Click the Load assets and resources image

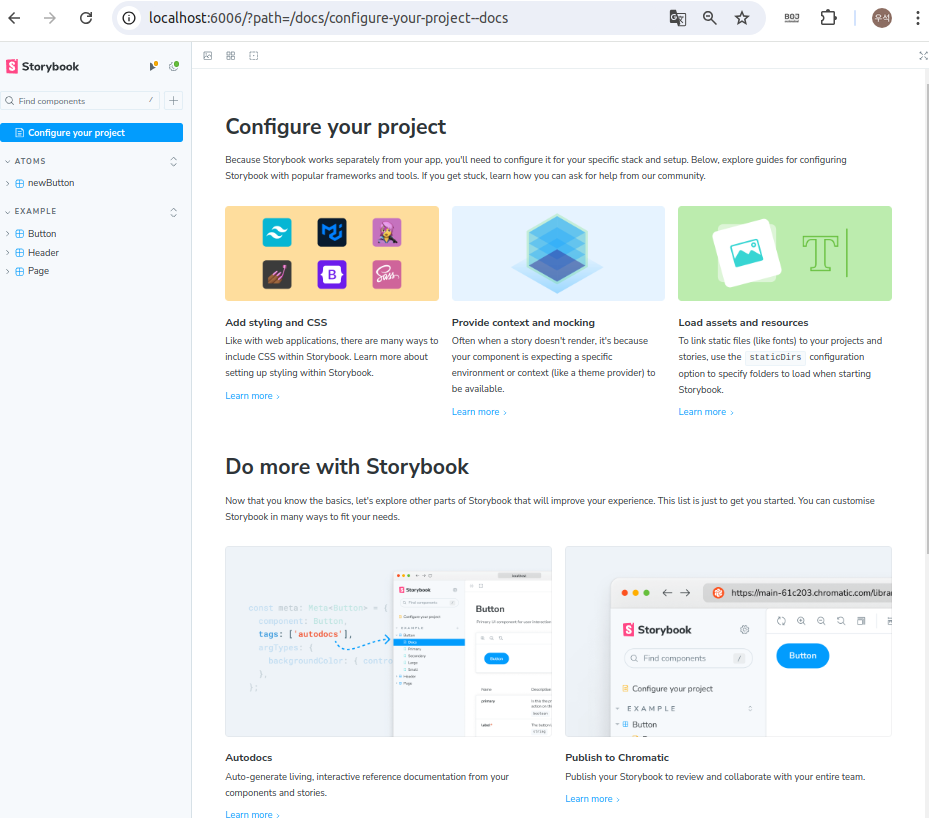[x=784, y=254]
